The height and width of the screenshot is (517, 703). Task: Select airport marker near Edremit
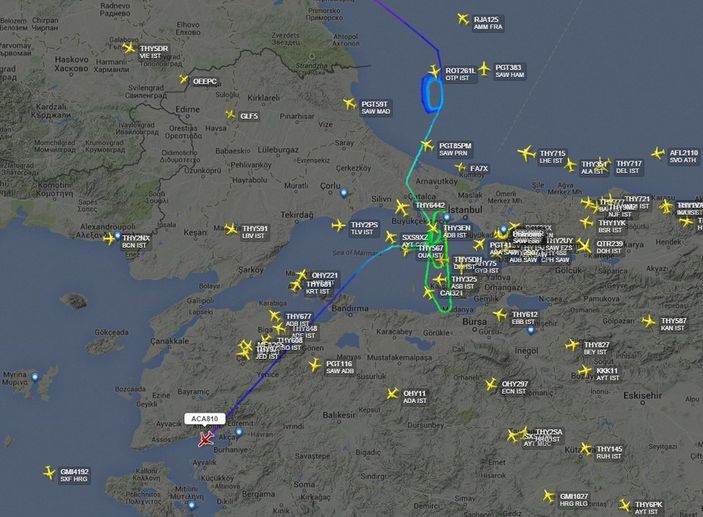click(239, 432)
